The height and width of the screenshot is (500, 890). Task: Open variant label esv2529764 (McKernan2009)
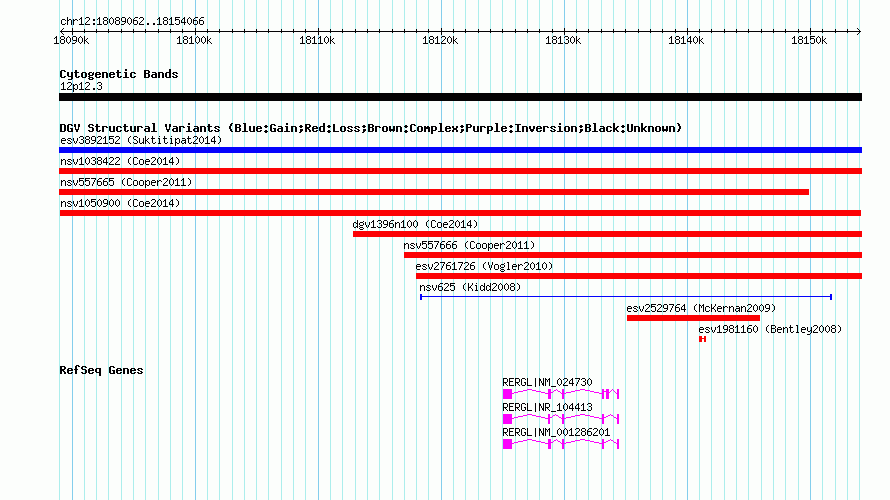point(701,308)
